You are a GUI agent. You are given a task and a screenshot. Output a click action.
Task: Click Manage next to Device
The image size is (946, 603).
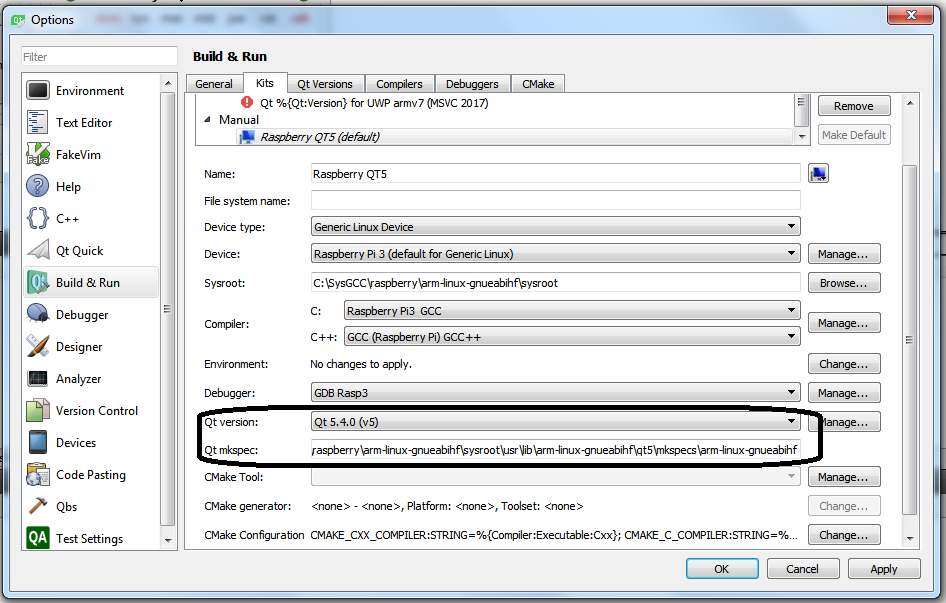(843, 254)
